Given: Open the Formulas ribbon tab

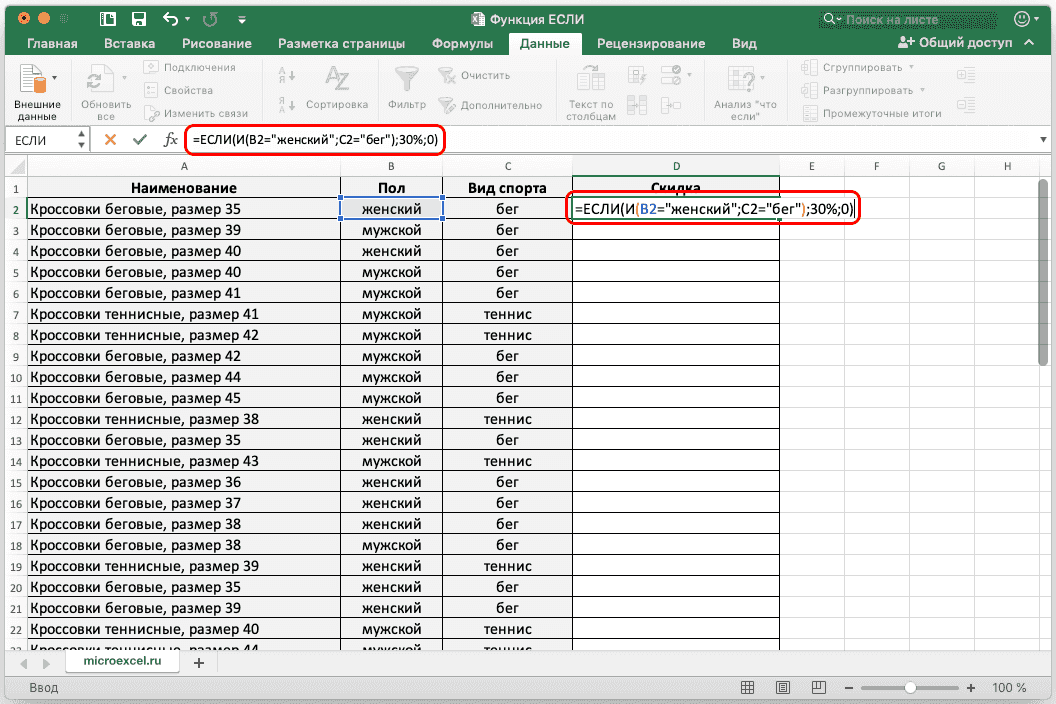Looking at the screenshot, I should [462, 44].
